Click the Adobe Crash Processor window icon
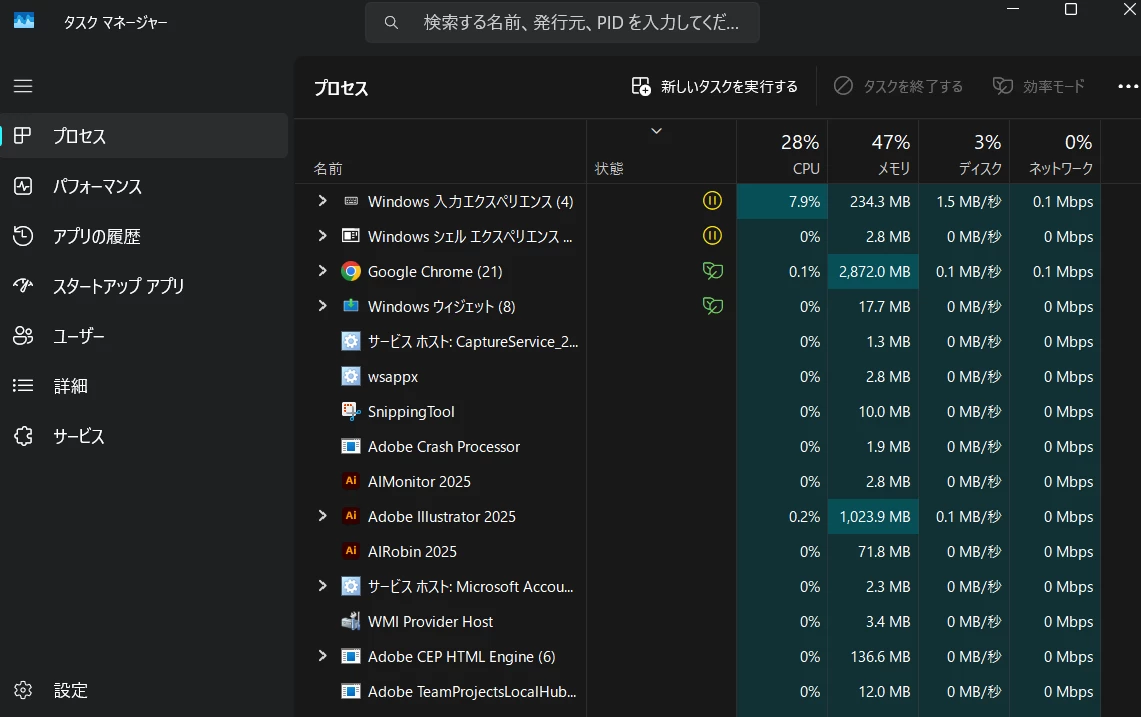This screenshot has height=717, width=1141. (351, 446)
